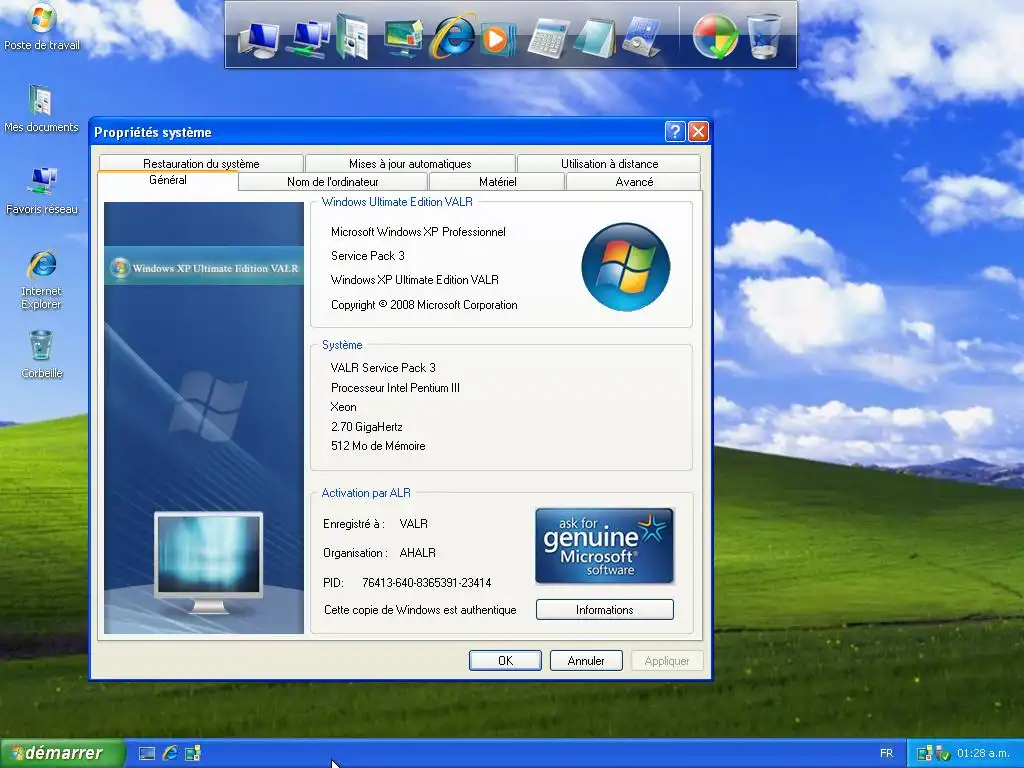1024x768 pixels.
Task: Click Cette copie de Windows est authentique
Action: tap(420, 610)
